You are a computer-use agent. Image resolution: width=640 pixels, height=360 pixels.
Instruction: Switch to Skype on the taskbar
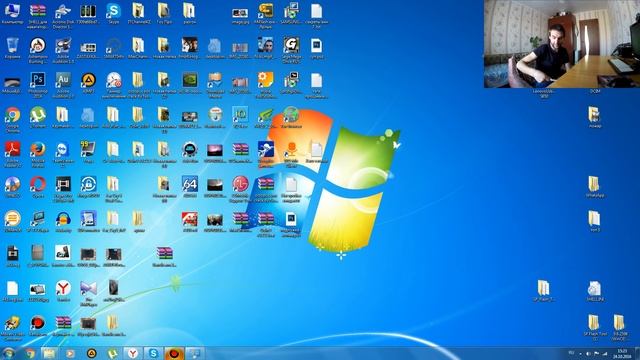153,353
